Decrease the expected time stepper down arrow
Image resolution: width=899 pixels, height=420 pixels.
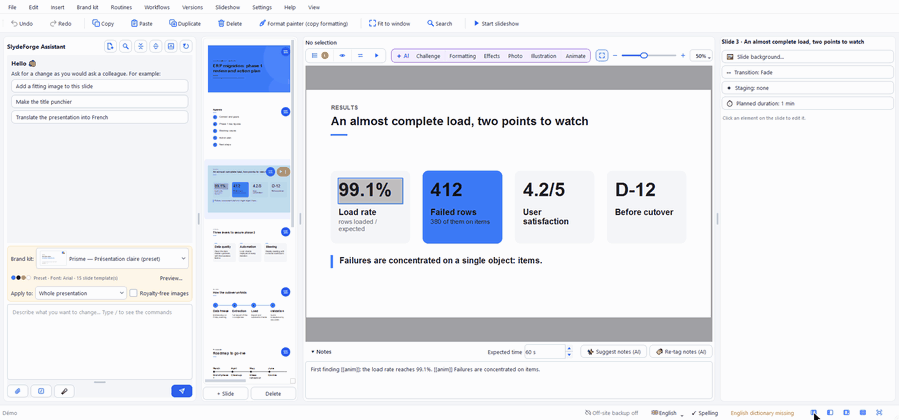click(x=569, y=355)
